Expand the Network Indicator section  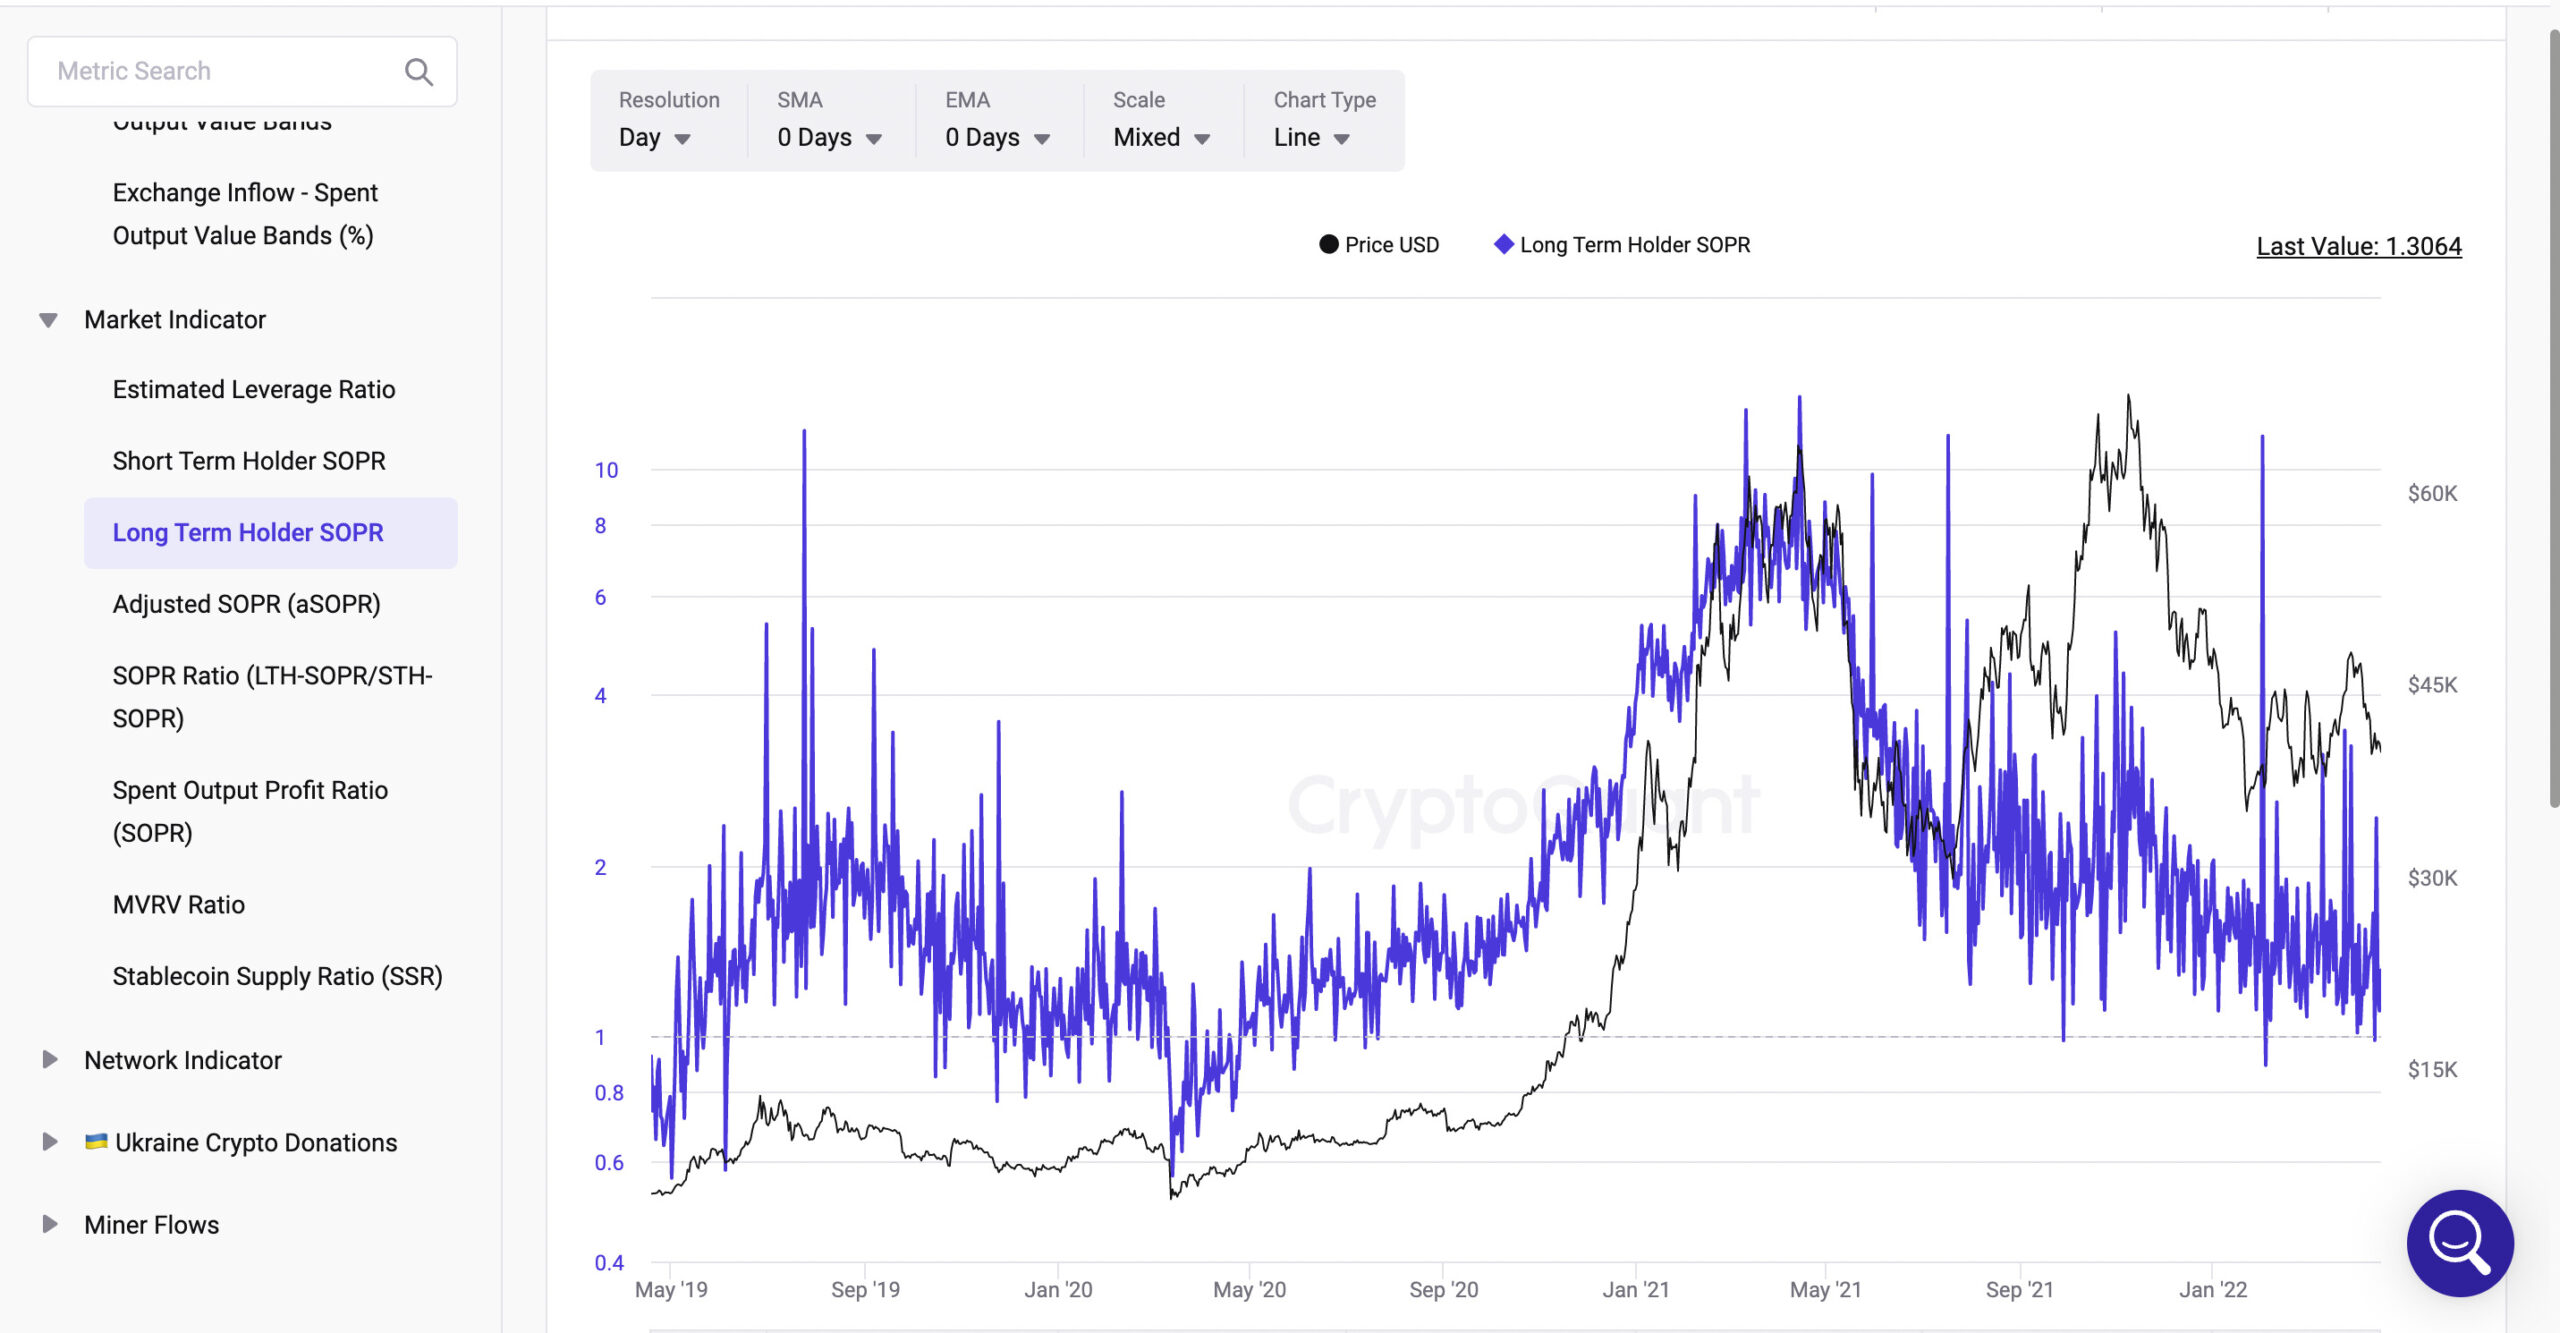[x=49, y=1060]
